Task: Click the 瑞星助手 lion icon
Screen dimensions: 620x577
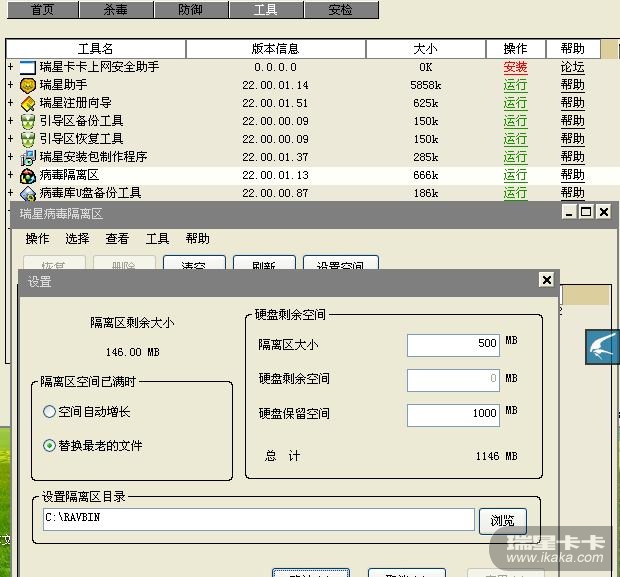Action: pyautogui.click(x=28, y=85)
